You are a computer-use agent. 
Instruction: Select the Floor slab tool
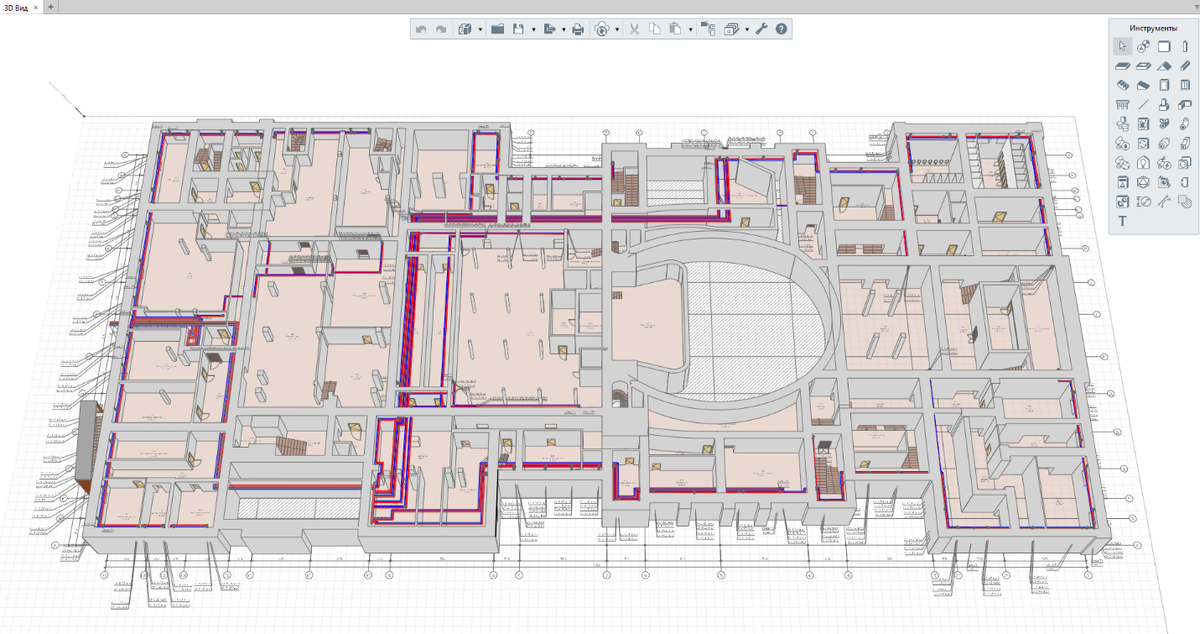click(x=1122, y=65)
